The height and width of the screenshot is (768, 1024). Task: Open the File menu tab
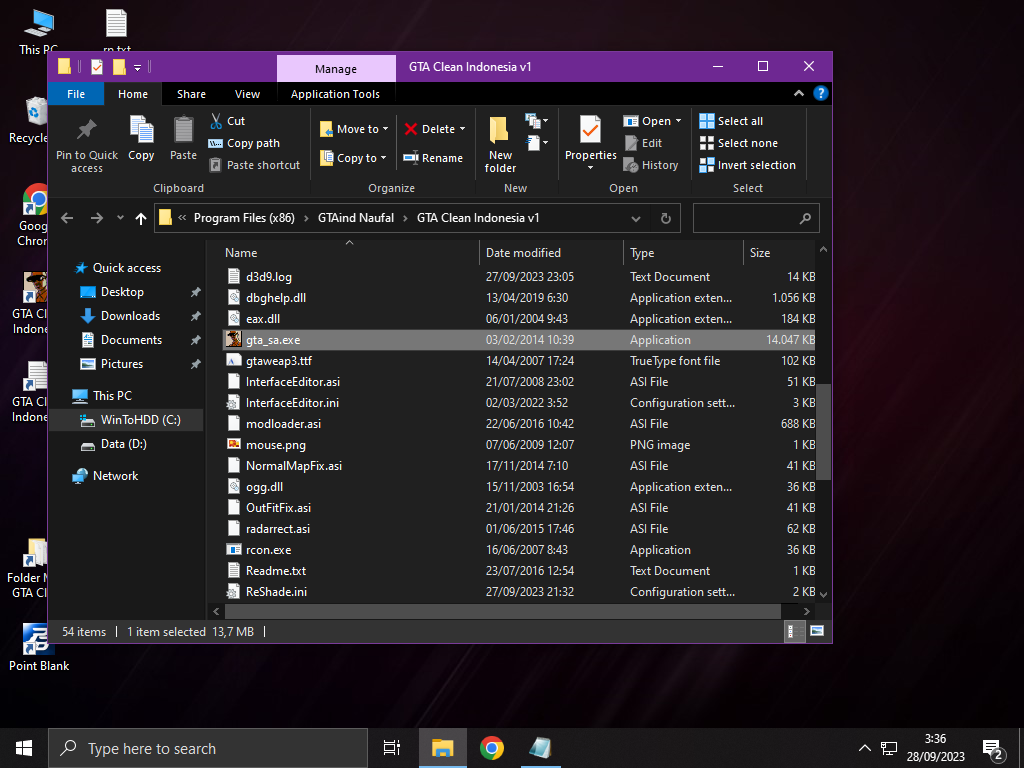click(x=76, y=94)
